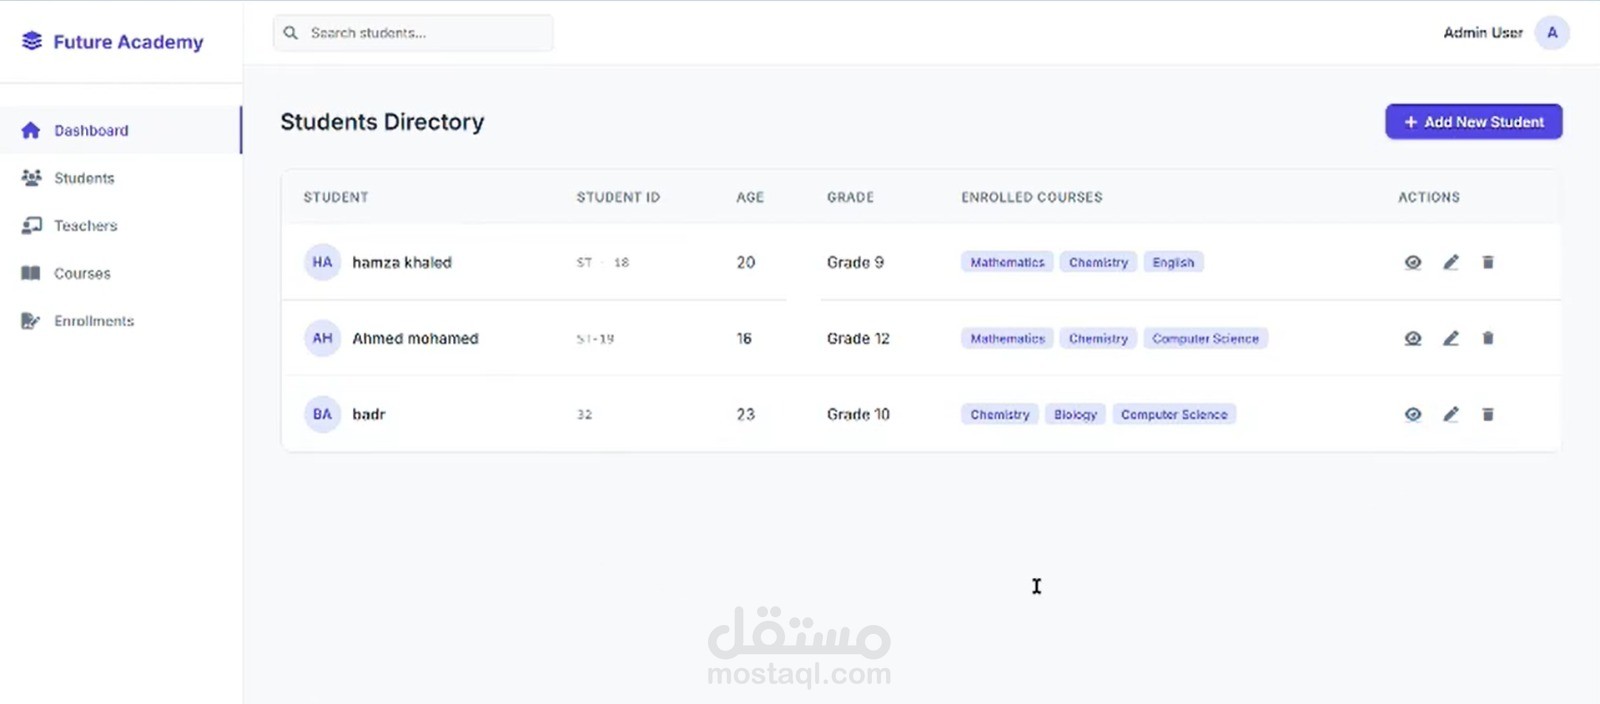Go to Students in the sidebar
Viewport: 1600px width, 704px height.
[121, 178]
